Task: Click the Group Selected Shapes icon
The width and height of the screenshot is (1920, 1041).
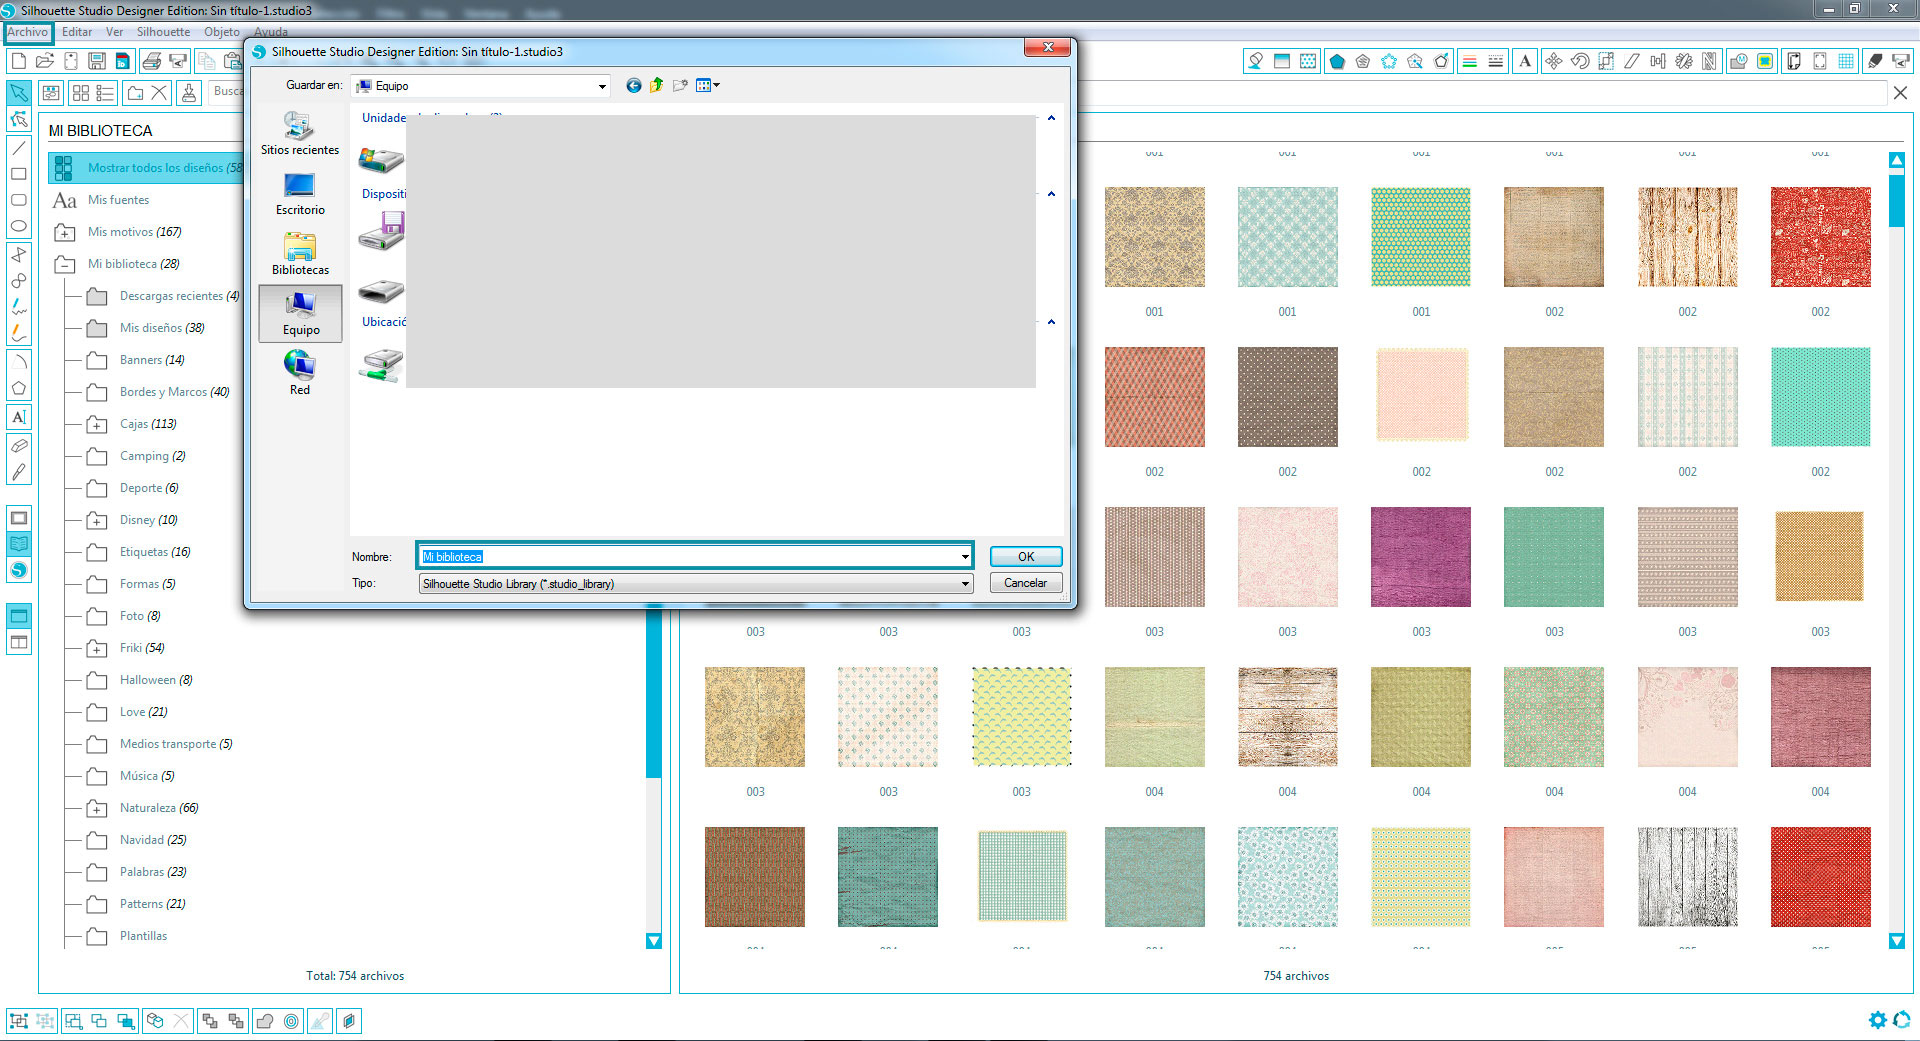Action: [19, 1021]
